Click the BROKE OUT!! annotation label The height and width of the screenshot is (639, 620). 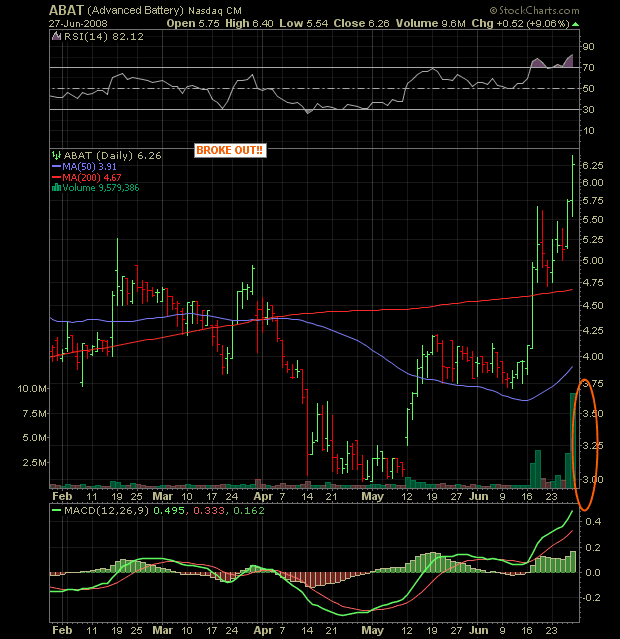[230, 150]
